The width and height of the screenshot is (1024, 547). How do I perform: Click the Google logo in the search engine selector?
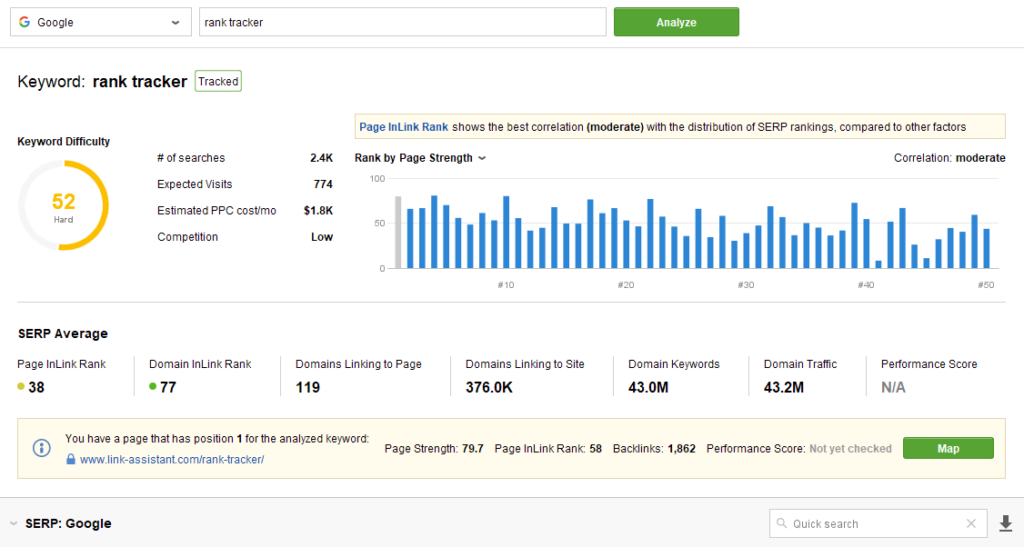click(24, 22)
